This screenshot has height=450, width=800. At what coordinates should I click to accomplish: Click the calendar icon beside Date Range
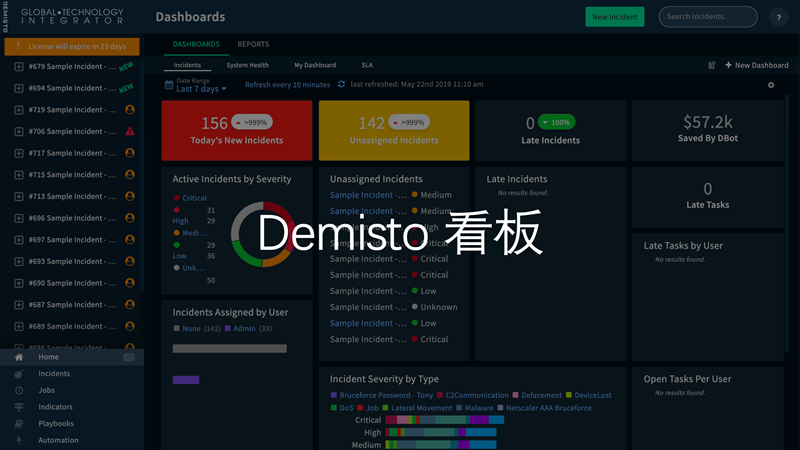pyautogui.click(x=169, y=85)
